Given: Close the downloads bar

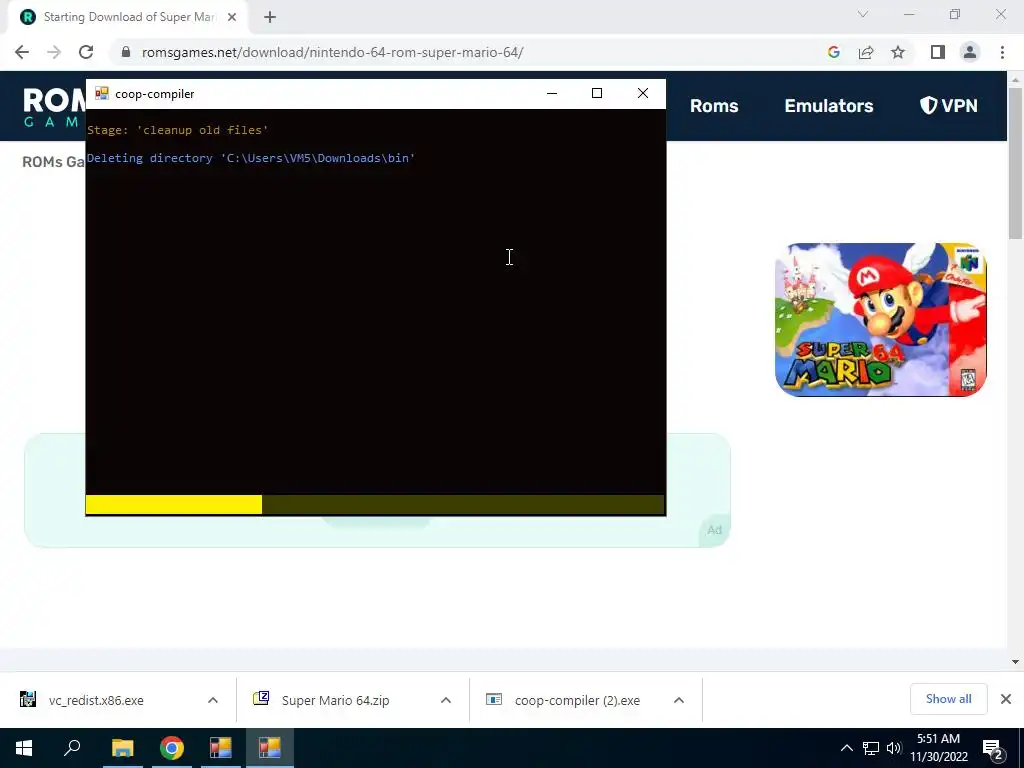Looking at the screenshot, I should tap(1006, 699).
